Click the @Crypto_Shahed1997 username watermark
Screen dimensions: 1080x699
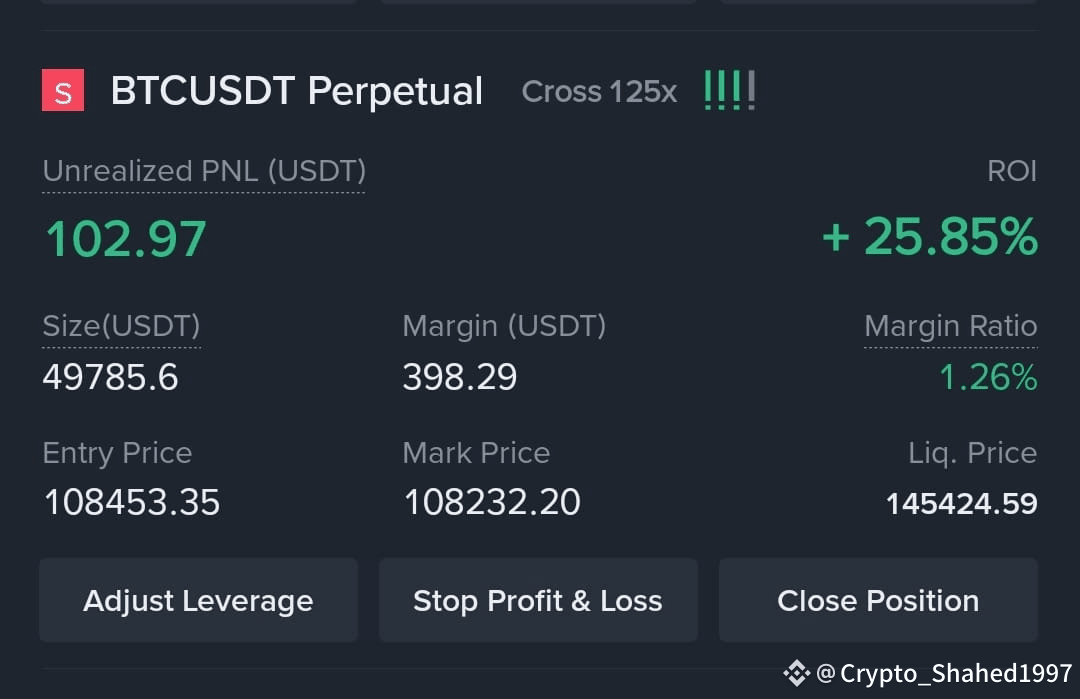pos(944,673)
